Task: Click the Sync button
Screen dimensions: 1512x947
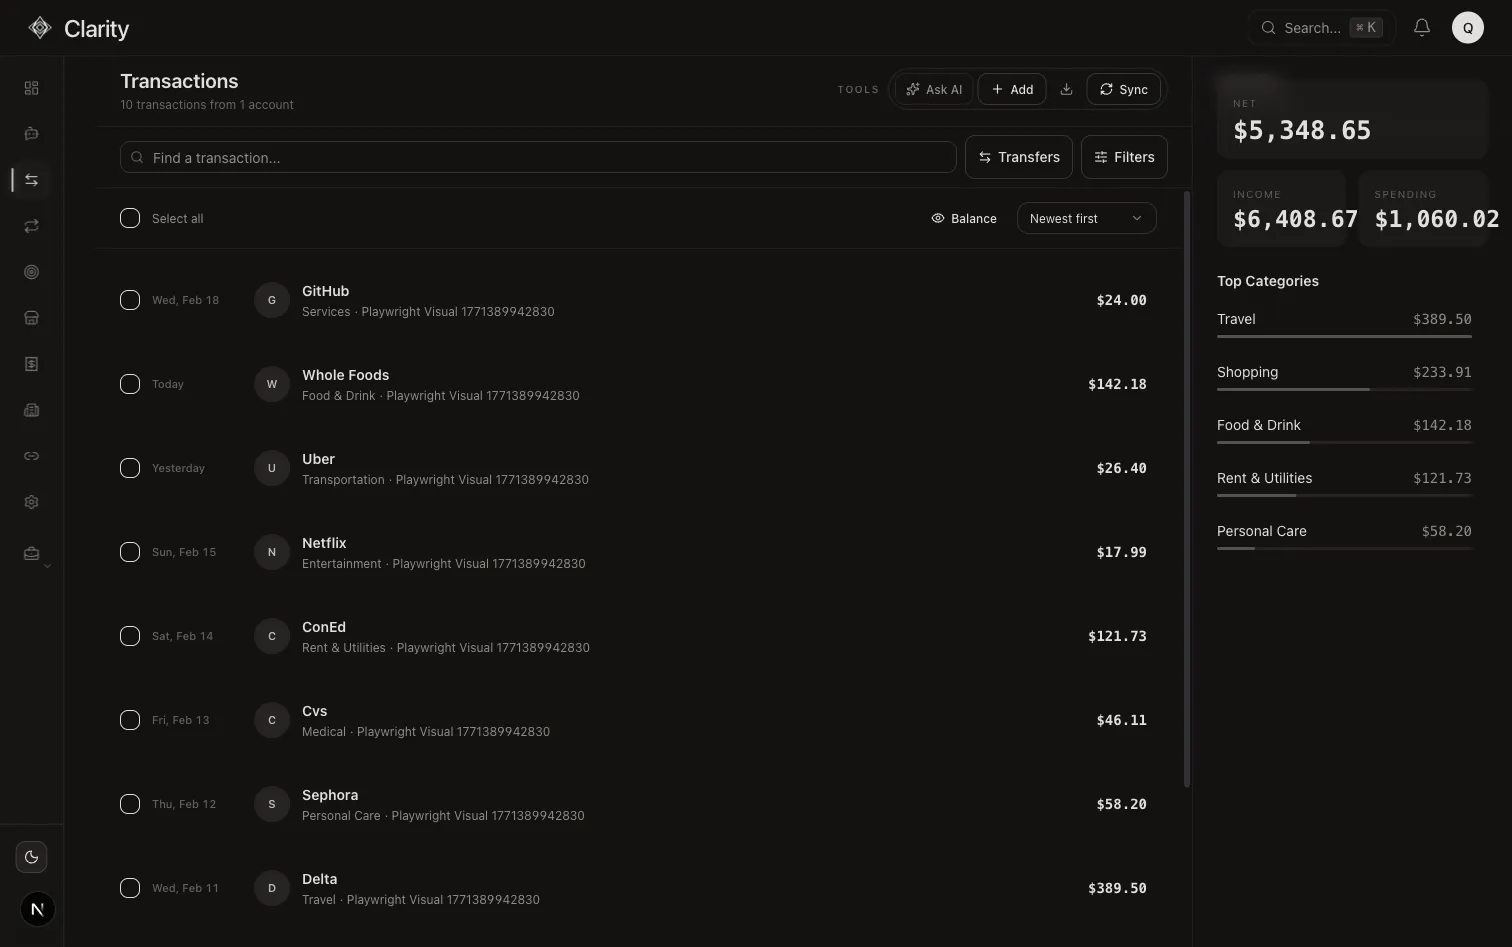Action: coord(1123,89)
